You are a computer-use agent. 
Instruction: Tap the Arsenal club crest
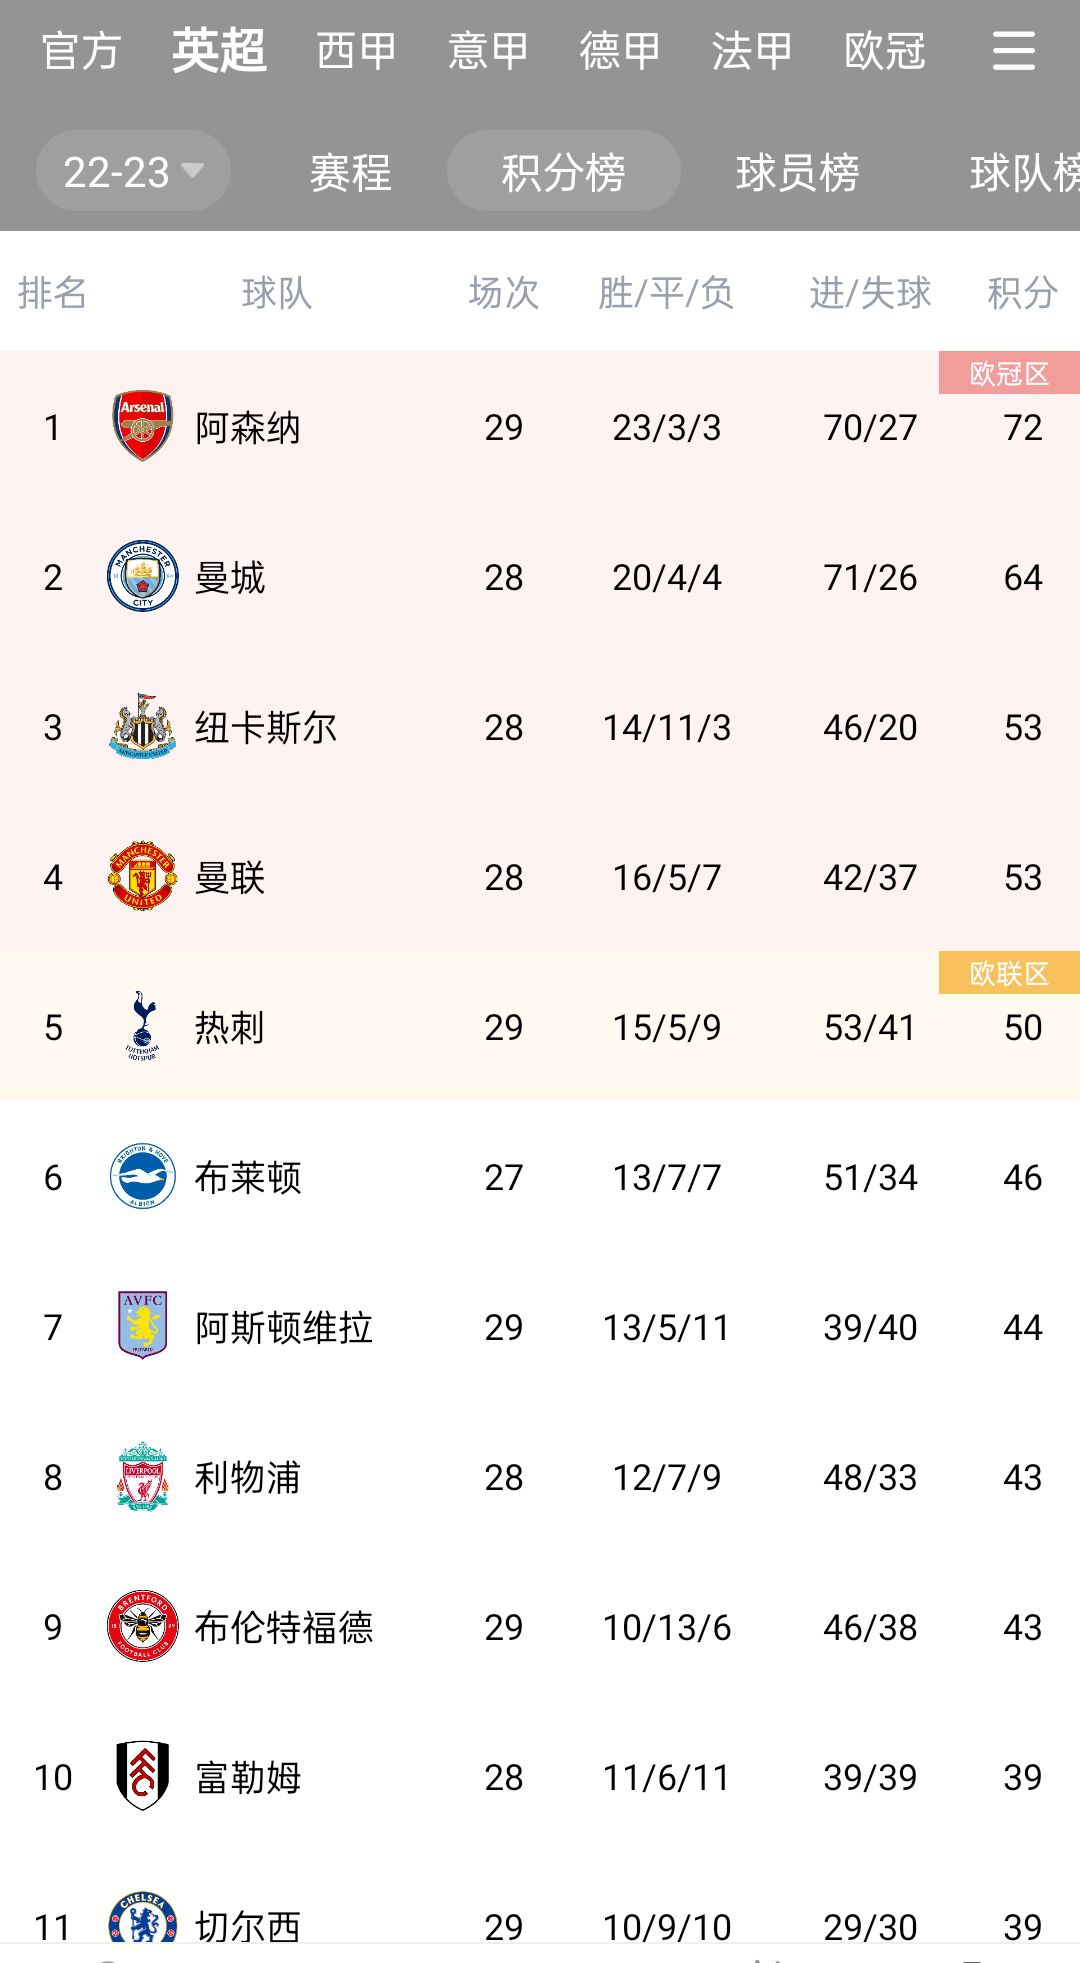click(x=142, y=426)
